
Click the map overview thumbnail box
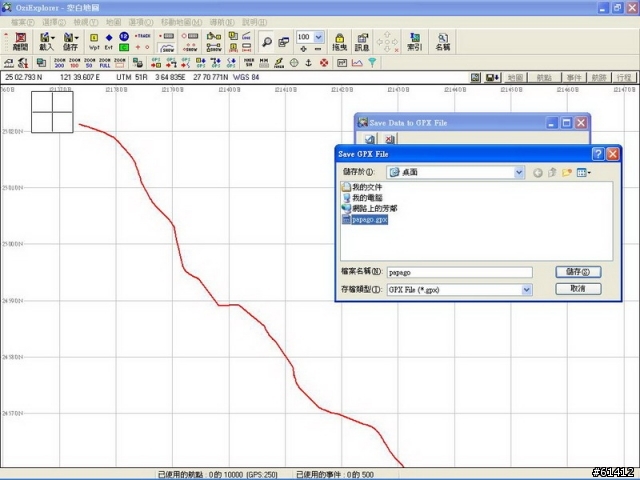tap(52, 112)
